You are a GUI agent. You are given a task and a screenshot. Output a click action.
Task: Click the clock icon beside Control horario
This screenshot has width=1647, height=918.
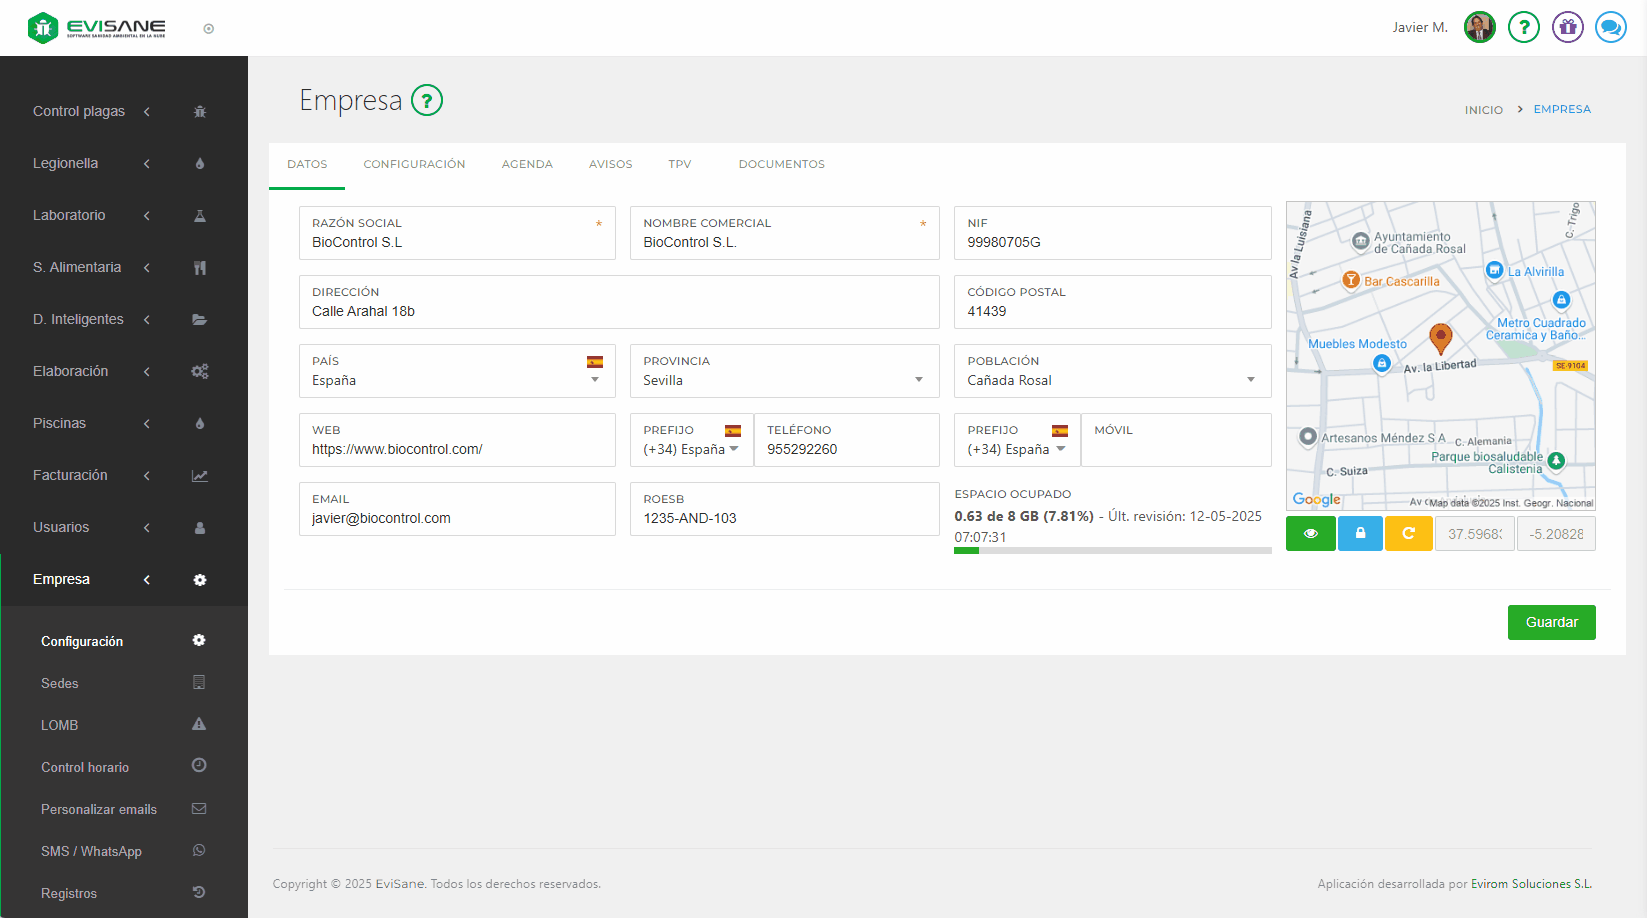point(199,765)
